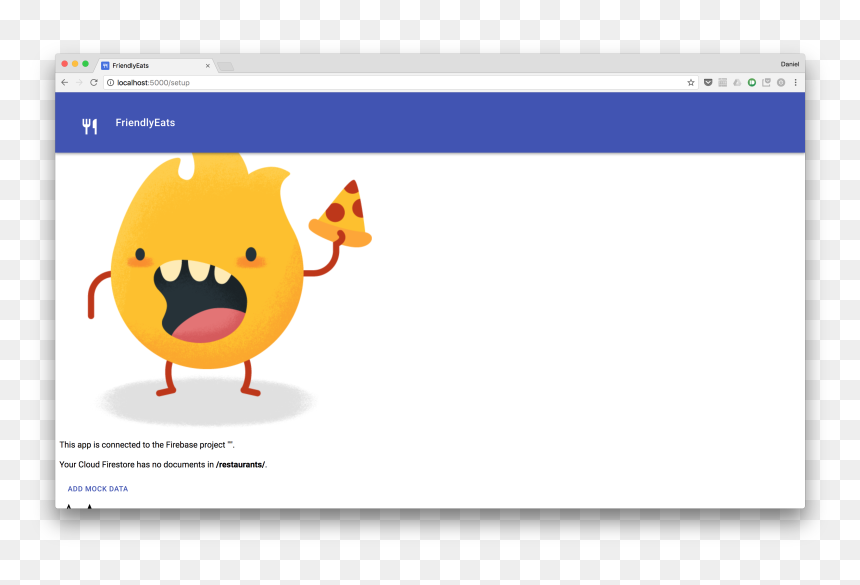Screen dimensions: 860x585
Task: Click the ADD MOCK DATA button
Action: 98,489
